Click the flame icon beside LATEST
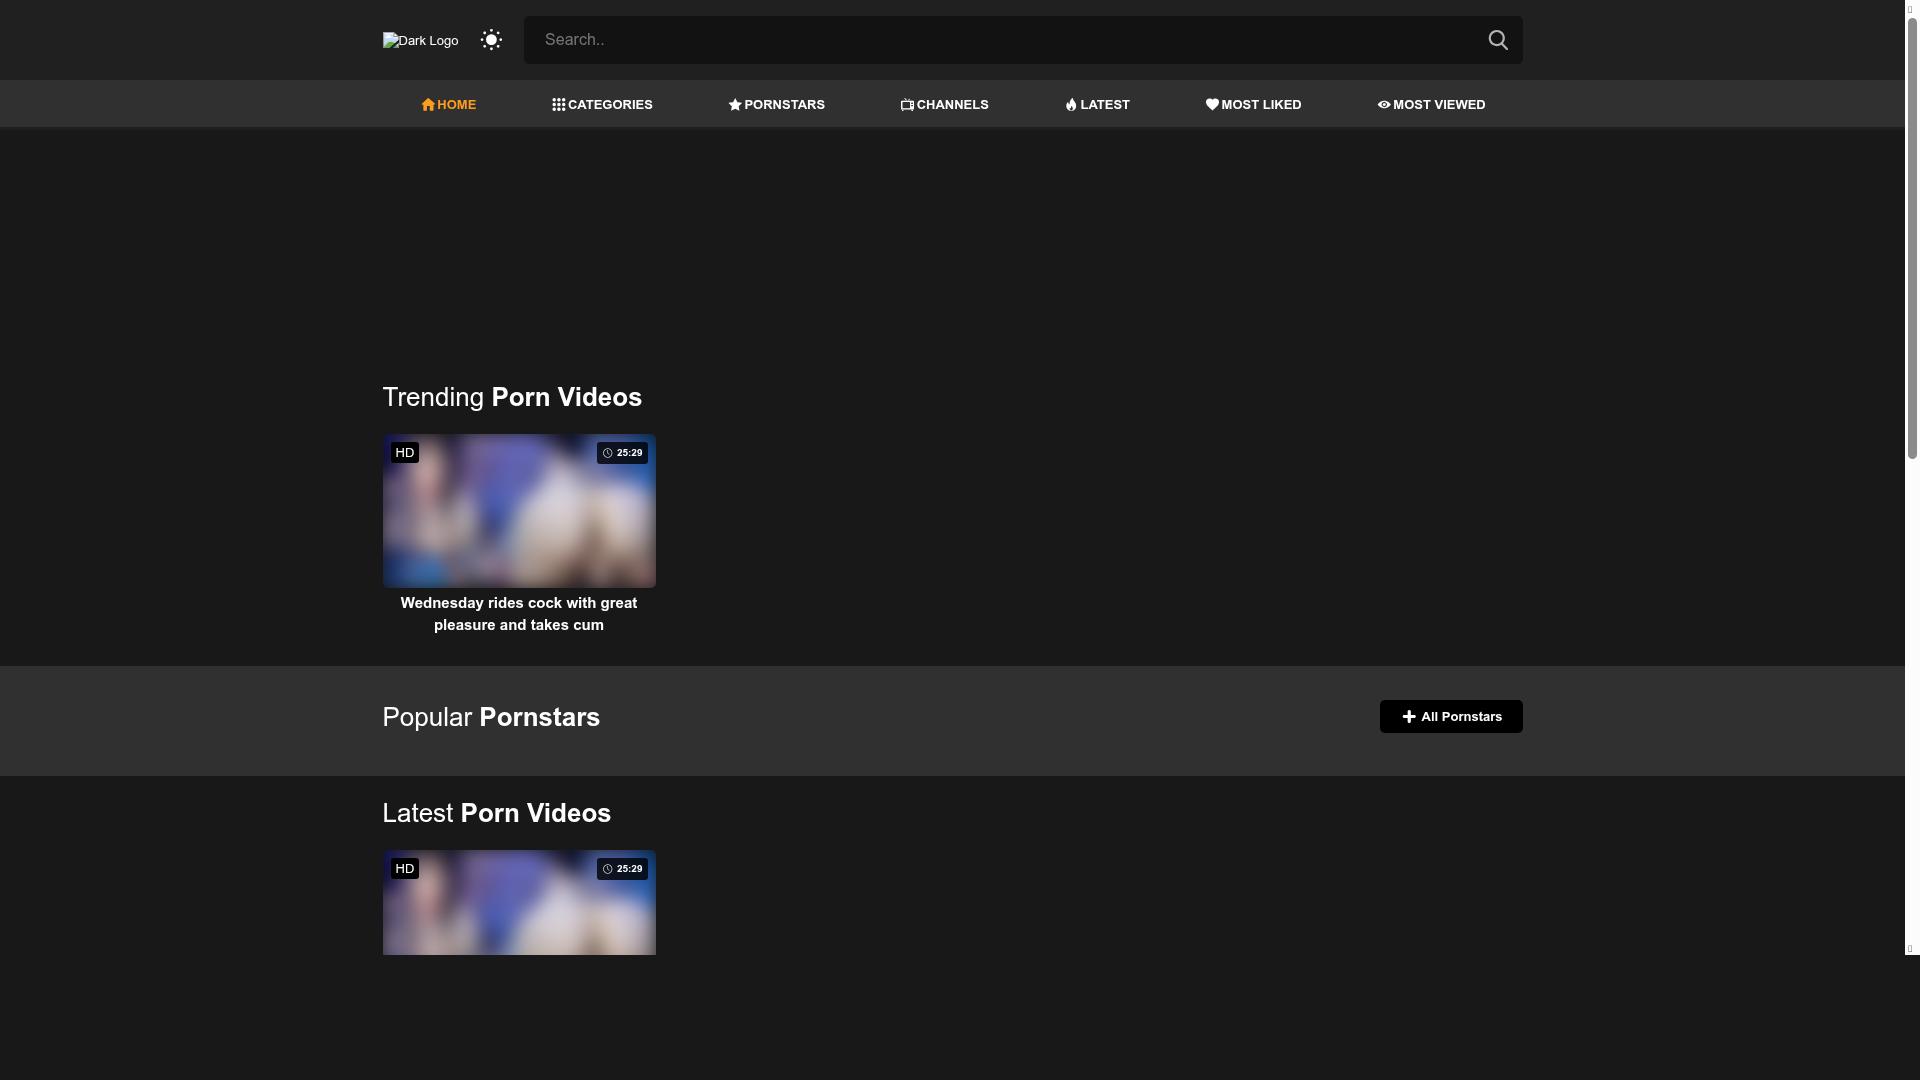The image size is (1920, 1080). (1071, 105)
